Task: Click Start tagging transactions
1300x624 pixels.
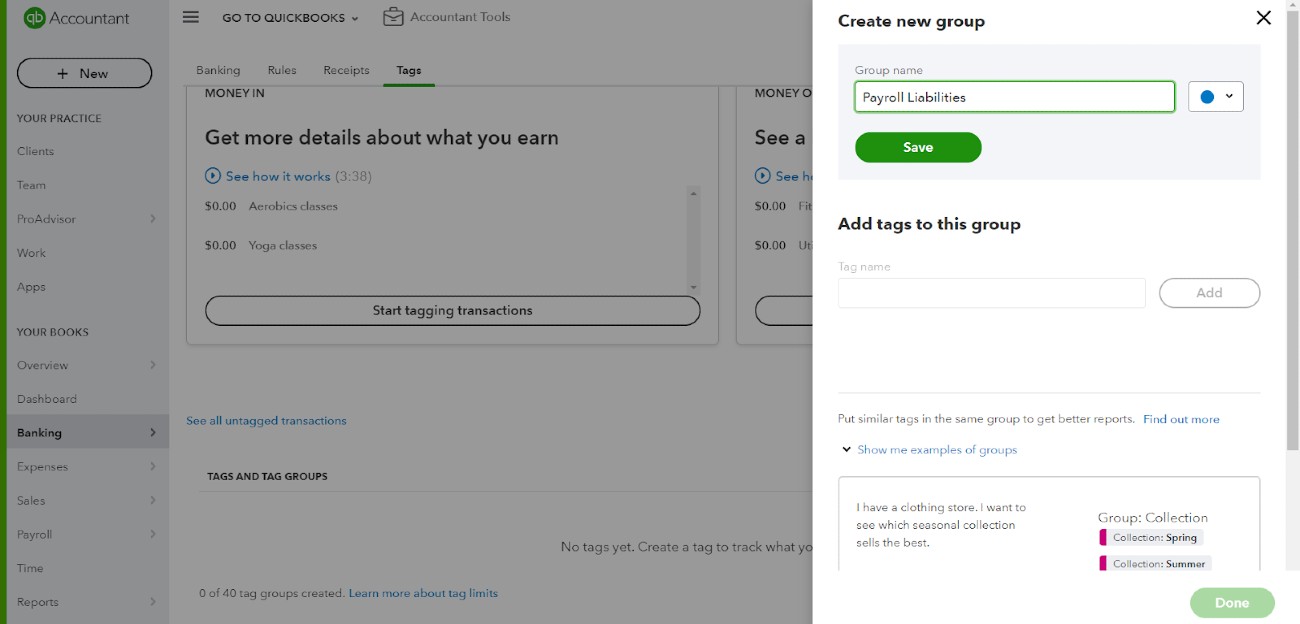Action: pyautogui.click(x=452, y=310)
